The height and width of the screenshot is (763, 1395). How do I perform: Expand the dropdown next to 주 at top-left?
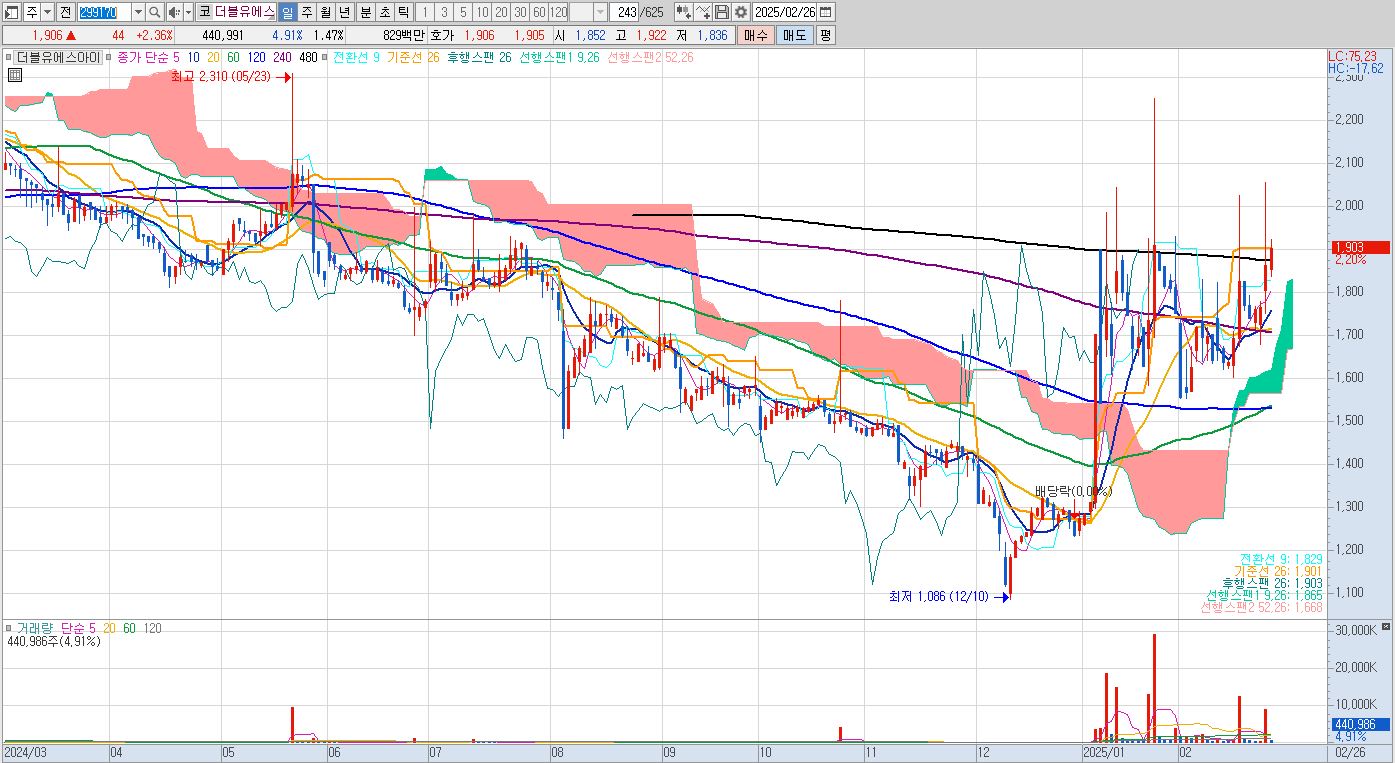pyautogui.click(x=47, y=12)
